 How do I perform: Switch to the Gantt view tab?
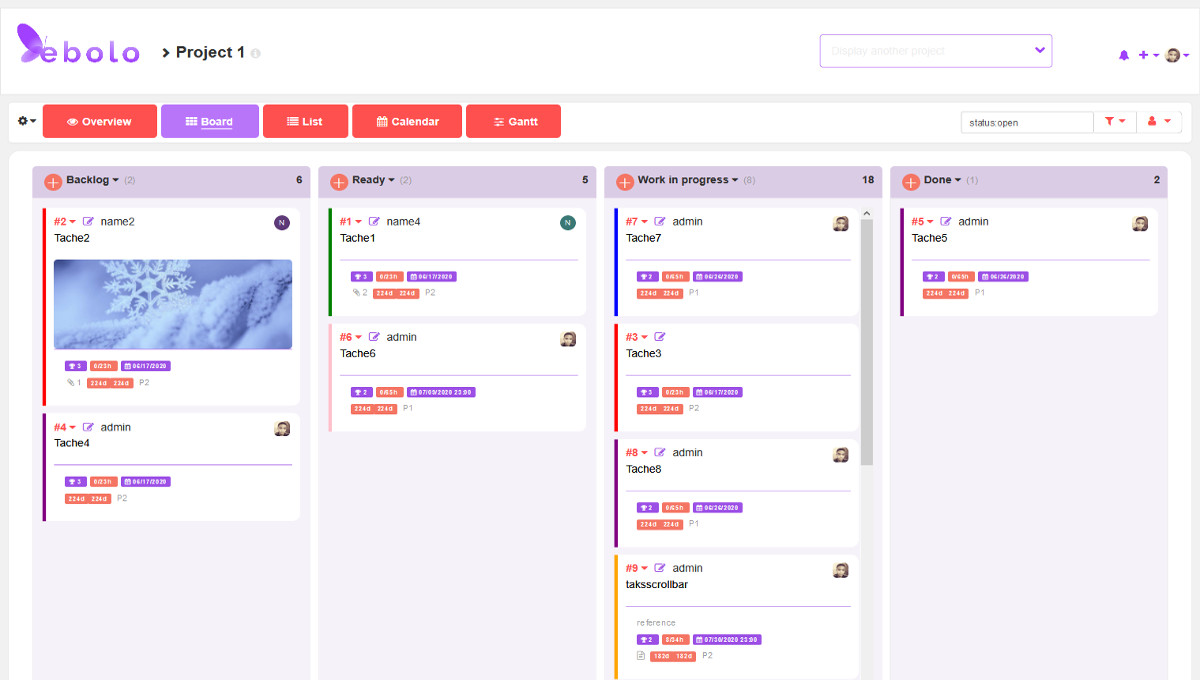coord(513,122)
